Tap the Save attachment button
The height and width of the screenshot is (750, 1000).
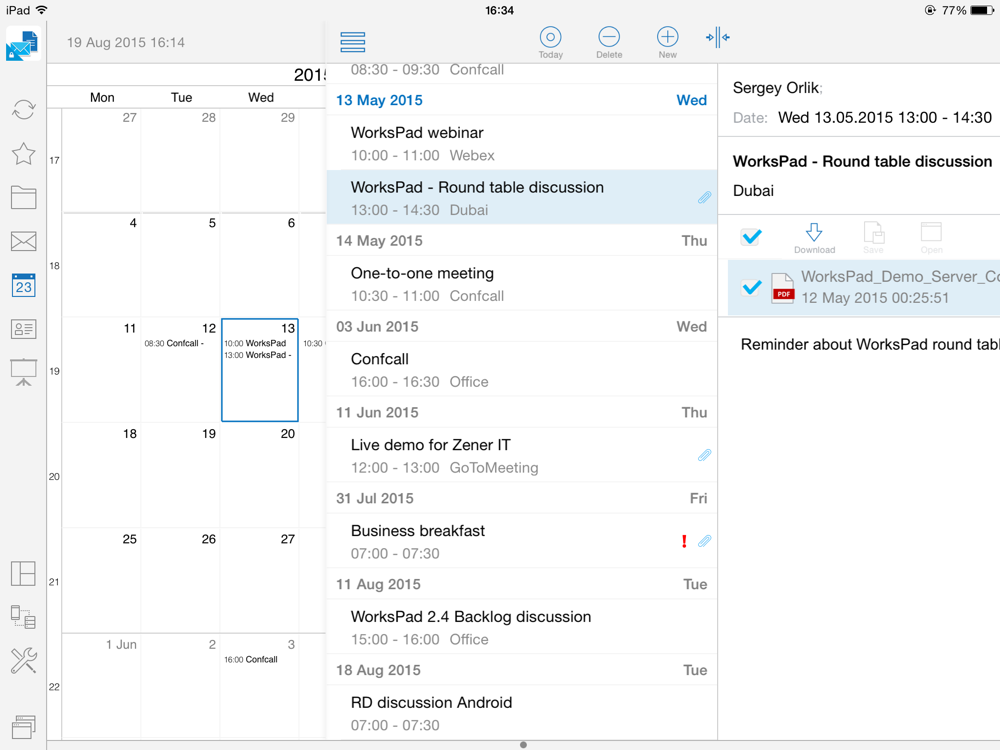point(873,239)
